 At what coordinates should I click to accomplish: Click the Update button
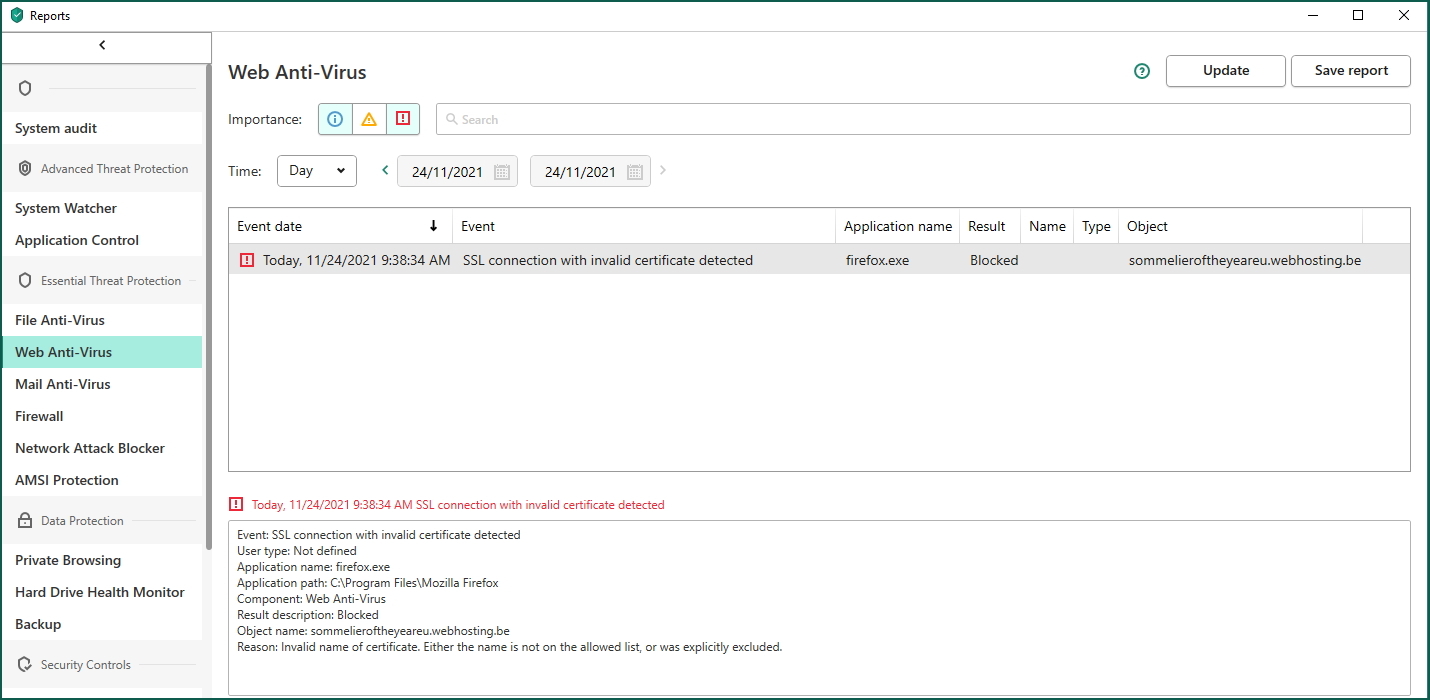[x=1225, y=71]
